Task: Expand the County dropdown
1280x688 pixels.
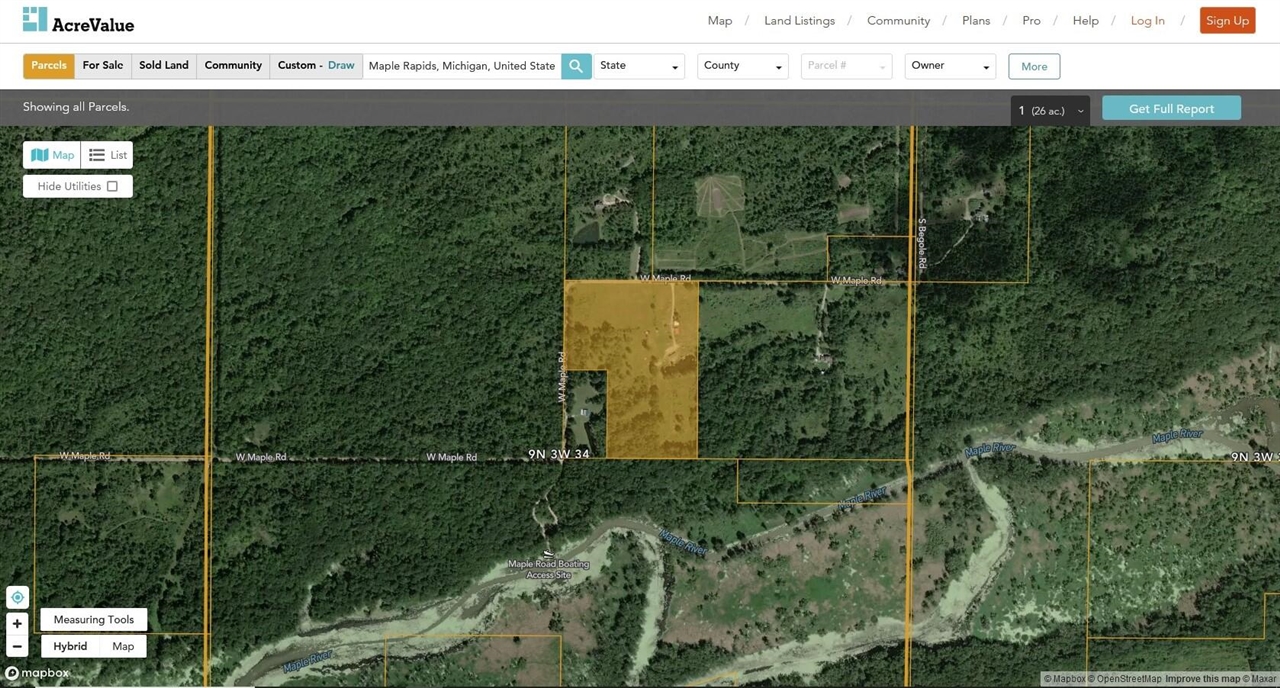Action: coord(742,66)
